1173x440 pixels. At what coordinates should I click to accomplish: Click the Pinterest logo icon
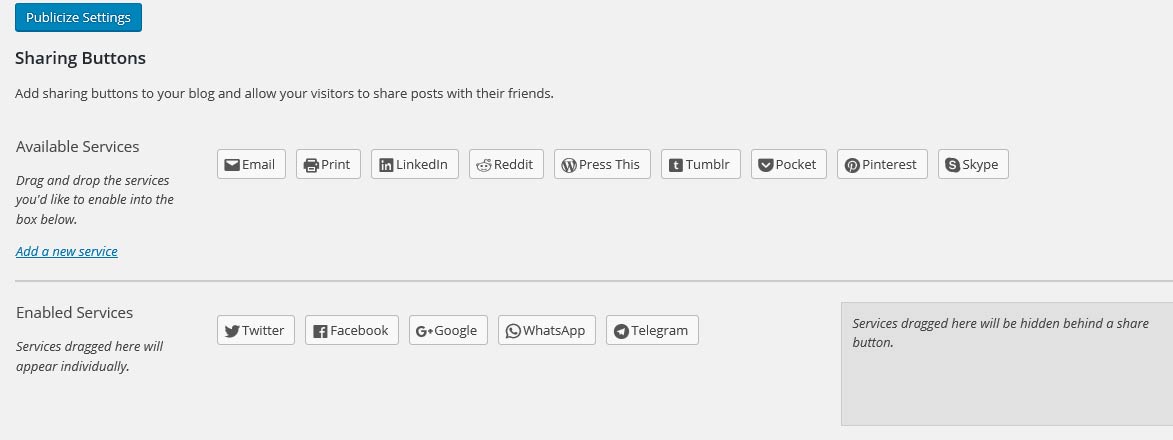click(x=852, y=165)
